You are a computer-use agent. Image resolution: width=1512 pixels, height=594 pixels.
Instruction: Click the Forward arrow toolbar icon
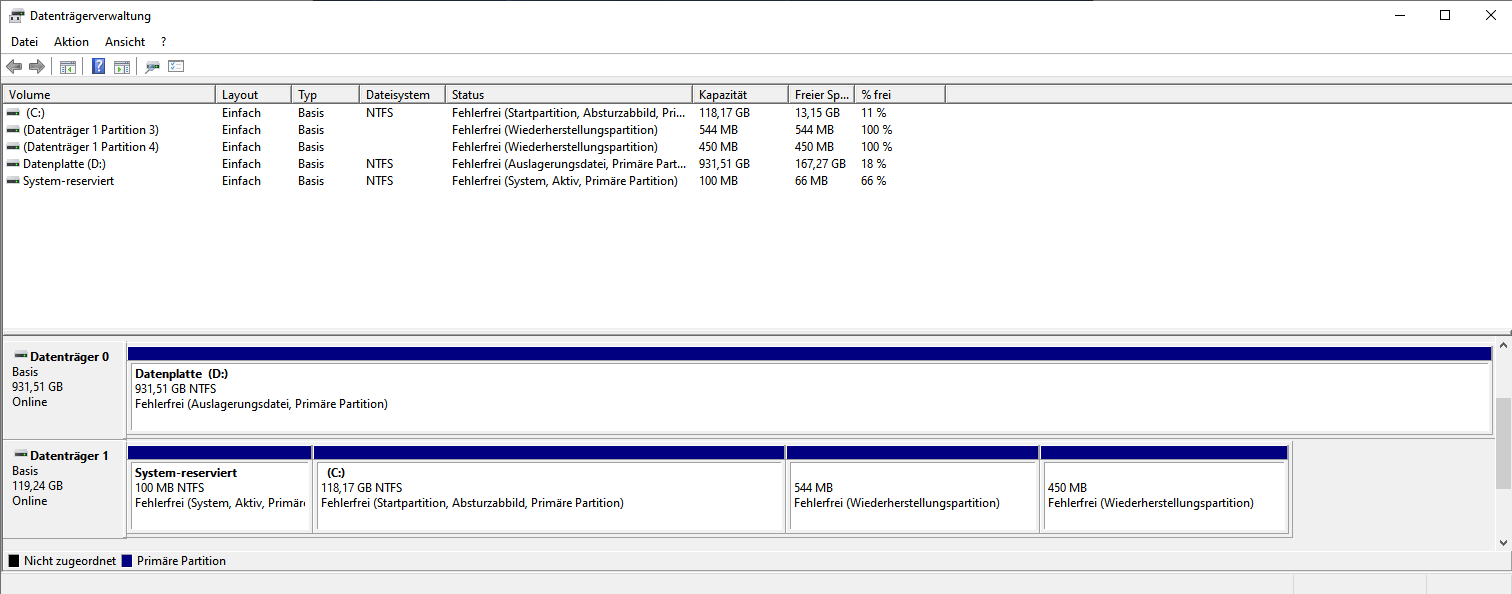[x=37, y=67]
